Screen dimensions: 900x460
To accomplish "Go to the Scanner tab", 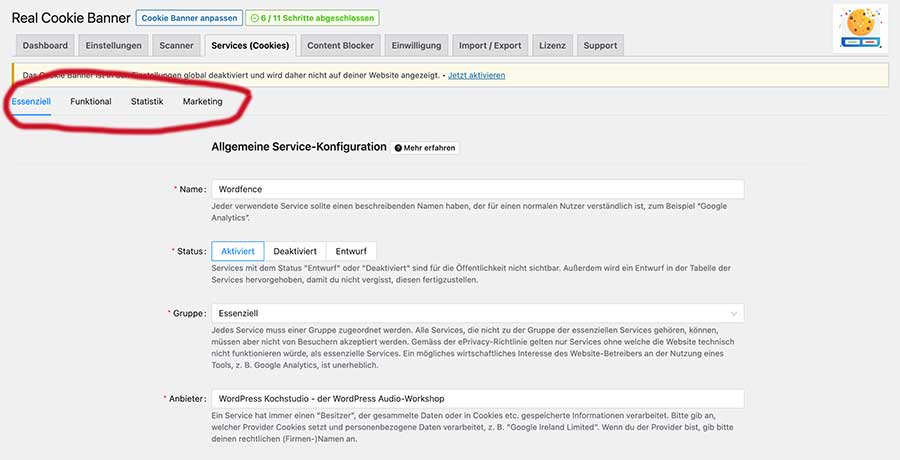I will [176, 45].
